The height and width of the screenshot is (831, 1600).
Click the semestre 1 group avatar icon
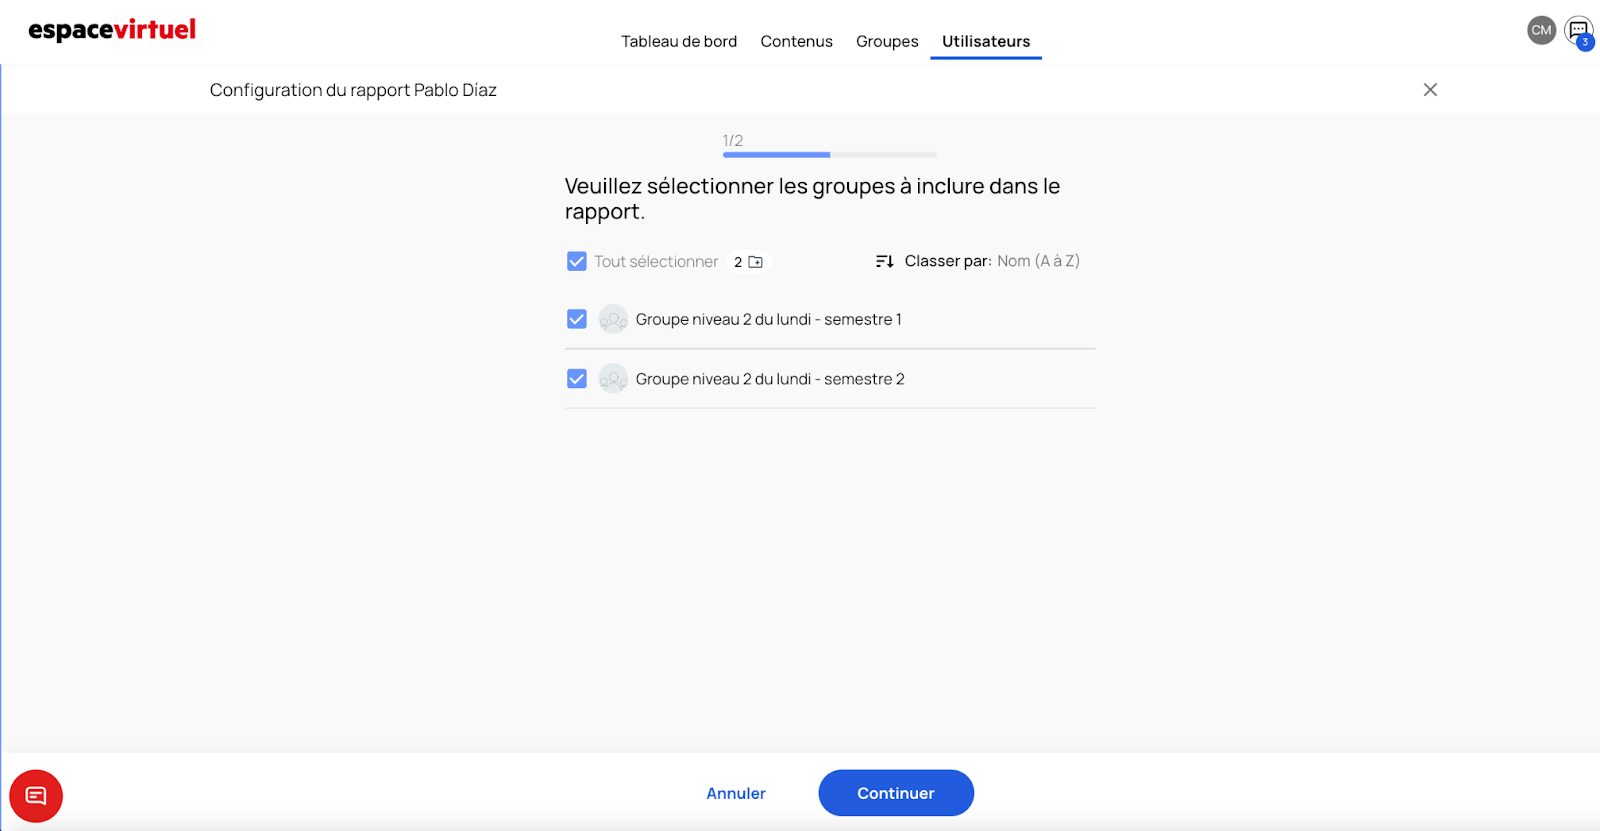[x=613, y=320]
